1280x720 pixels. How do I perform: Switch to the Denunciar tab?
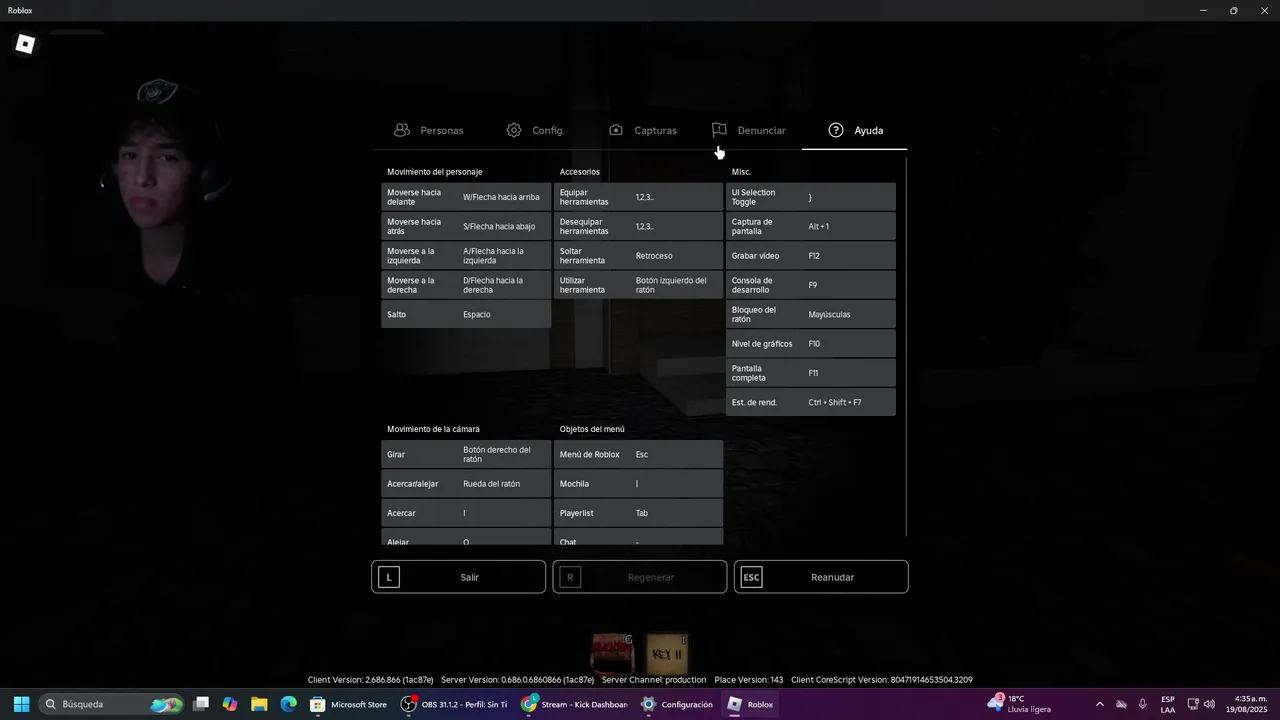pyautogui.click(x=749, y=130)
